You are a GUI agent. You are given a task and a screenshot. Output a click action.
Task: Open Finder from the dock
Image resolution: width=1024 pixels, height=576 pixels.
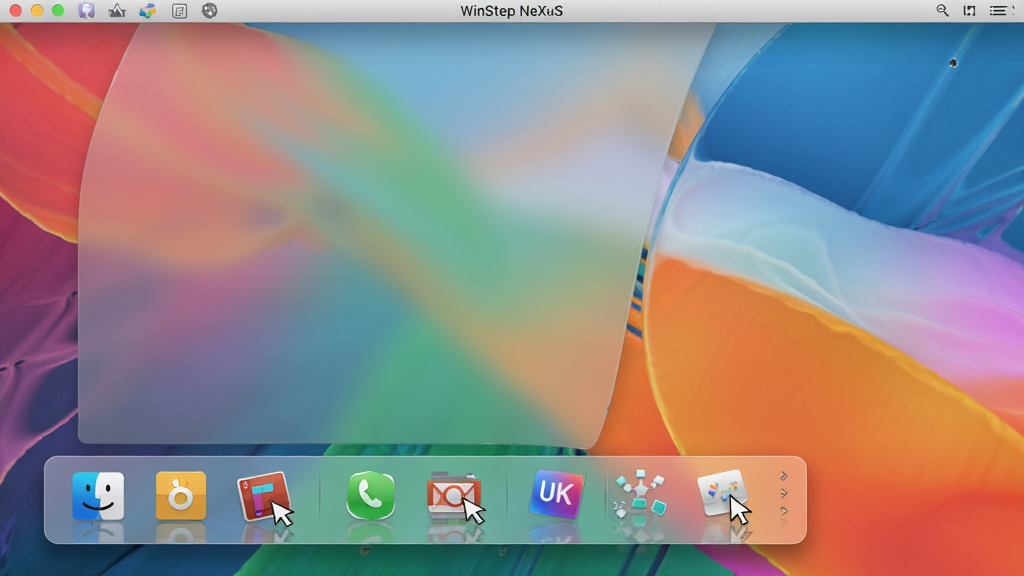98,496
